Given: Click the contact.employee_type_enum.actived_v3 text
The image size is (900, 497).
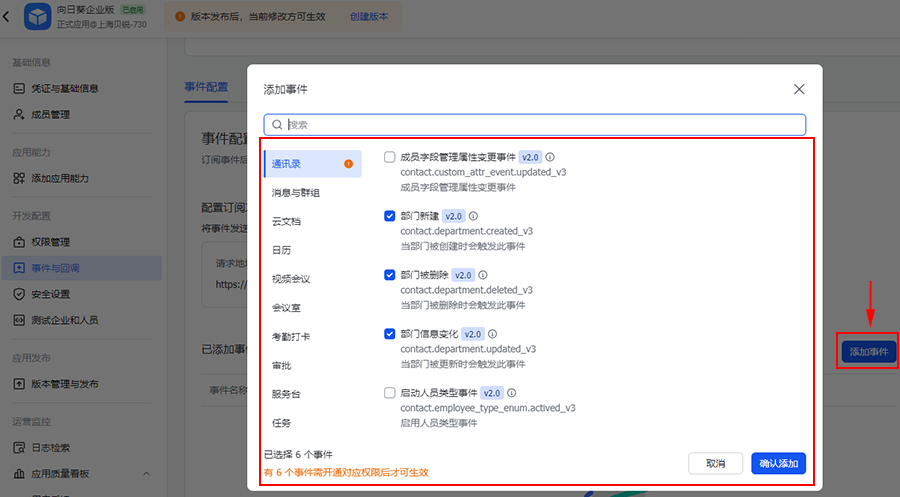Looking at the screenshot, I should 488,408.
